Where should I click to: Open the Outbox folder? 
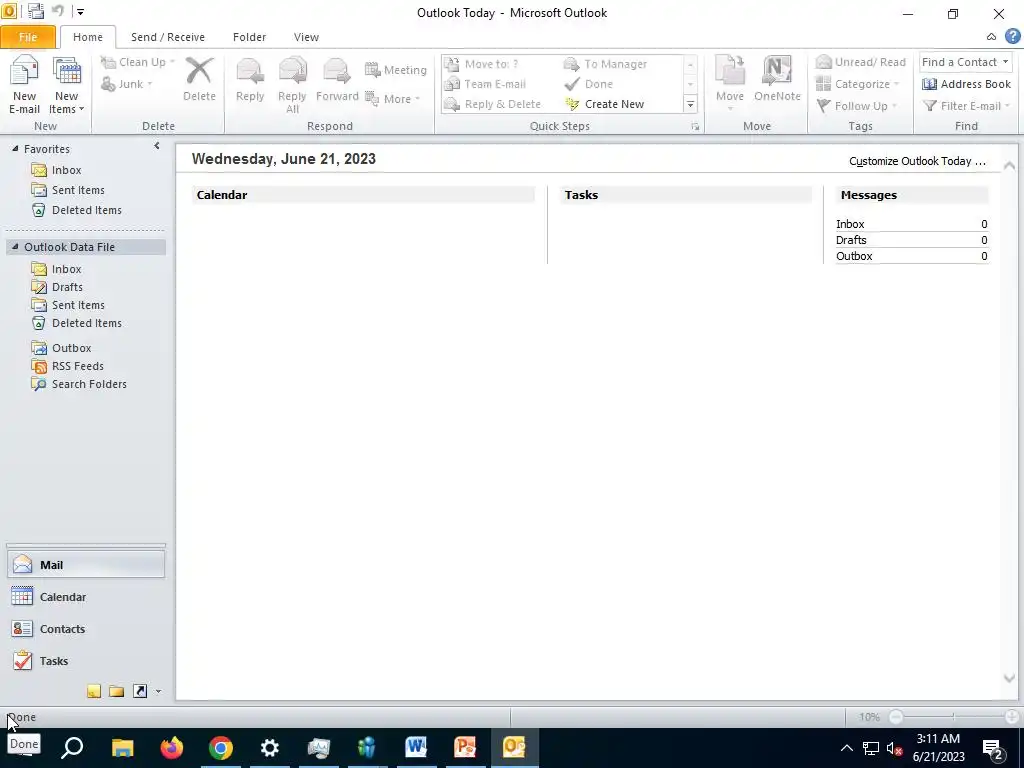[61, 348]
